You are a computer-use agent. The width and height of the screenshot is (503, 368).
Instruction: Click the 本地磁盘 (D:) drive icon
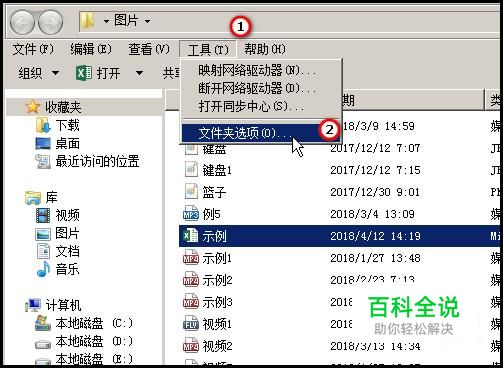[43, 344]
